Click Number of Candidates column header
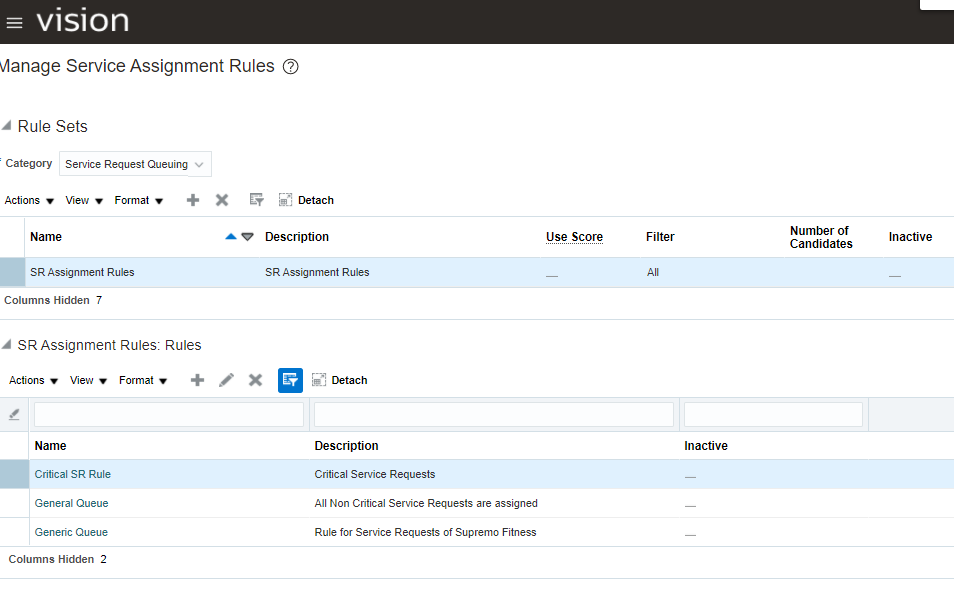This screenshot has height=616, width=954. pyautogui.click(x=821, y=237)
